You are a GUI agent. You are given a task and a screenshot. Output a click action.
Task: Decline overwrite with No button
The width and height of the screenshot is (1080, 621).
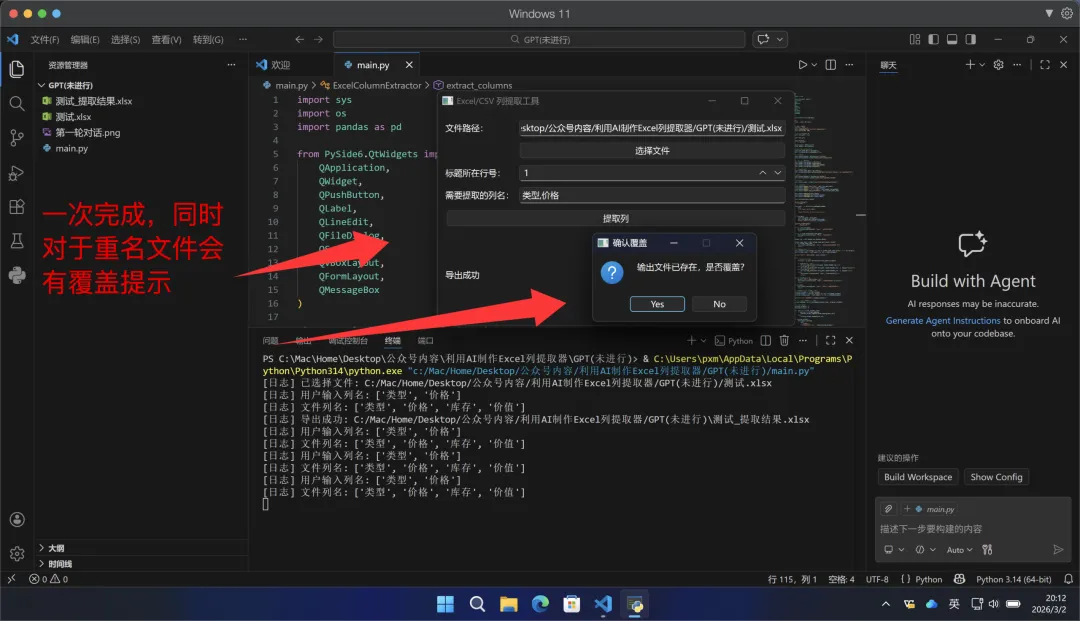click(x=719, y=304)
